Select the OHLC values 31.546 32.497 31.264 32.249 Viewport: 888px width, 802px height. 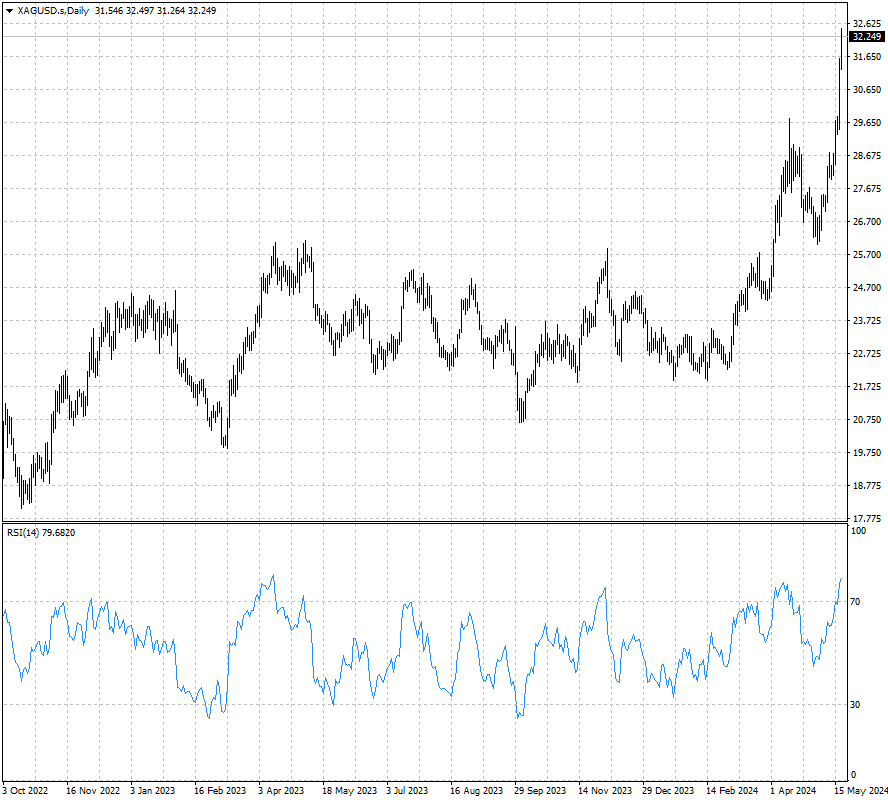click(156, 11)
